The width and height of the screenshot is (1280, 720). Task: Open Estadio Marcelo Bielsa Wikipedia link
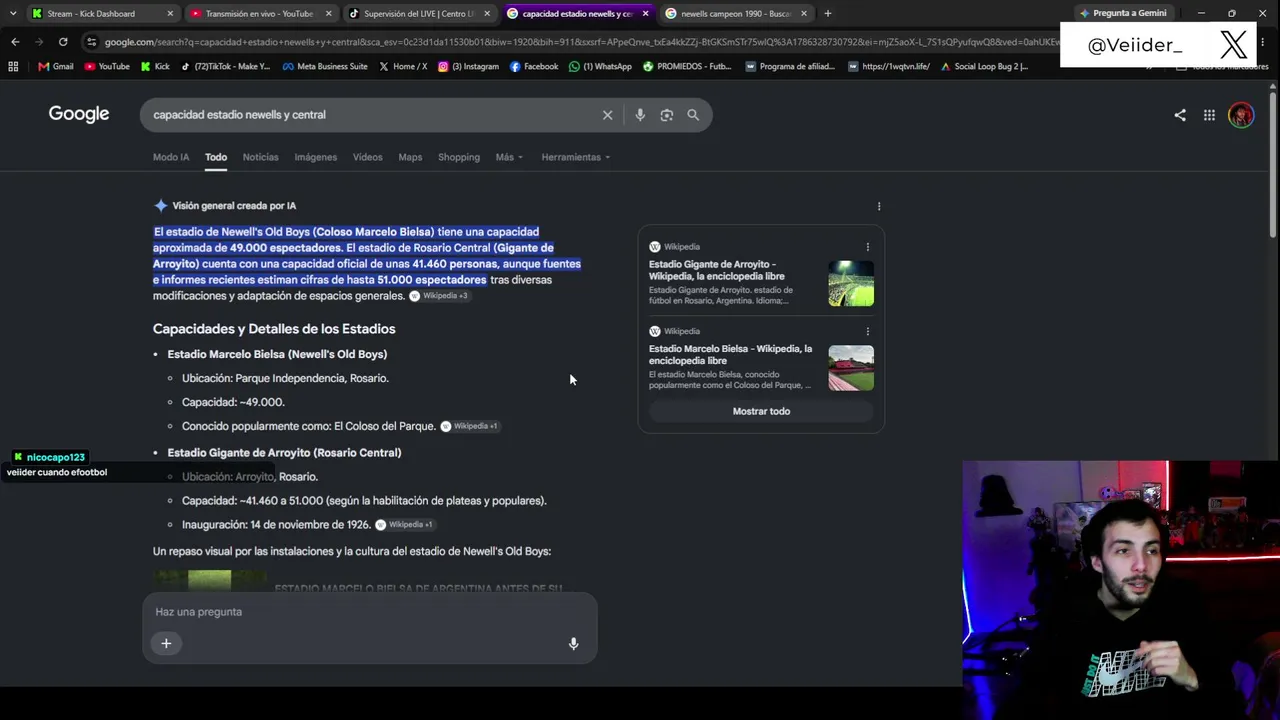click(x=730, y=354)
